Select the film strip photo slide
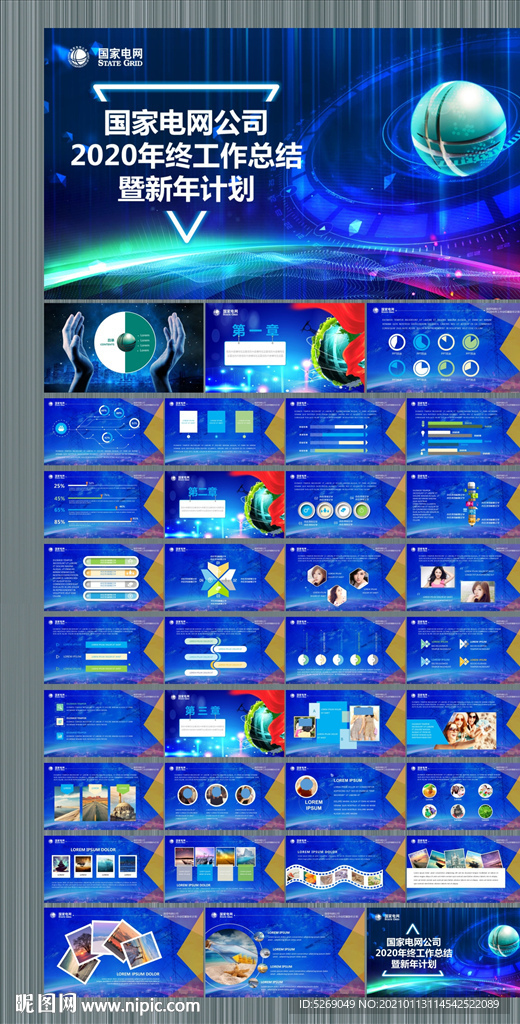The width and height of the screenshot is (520, 1024). [346, 868]
